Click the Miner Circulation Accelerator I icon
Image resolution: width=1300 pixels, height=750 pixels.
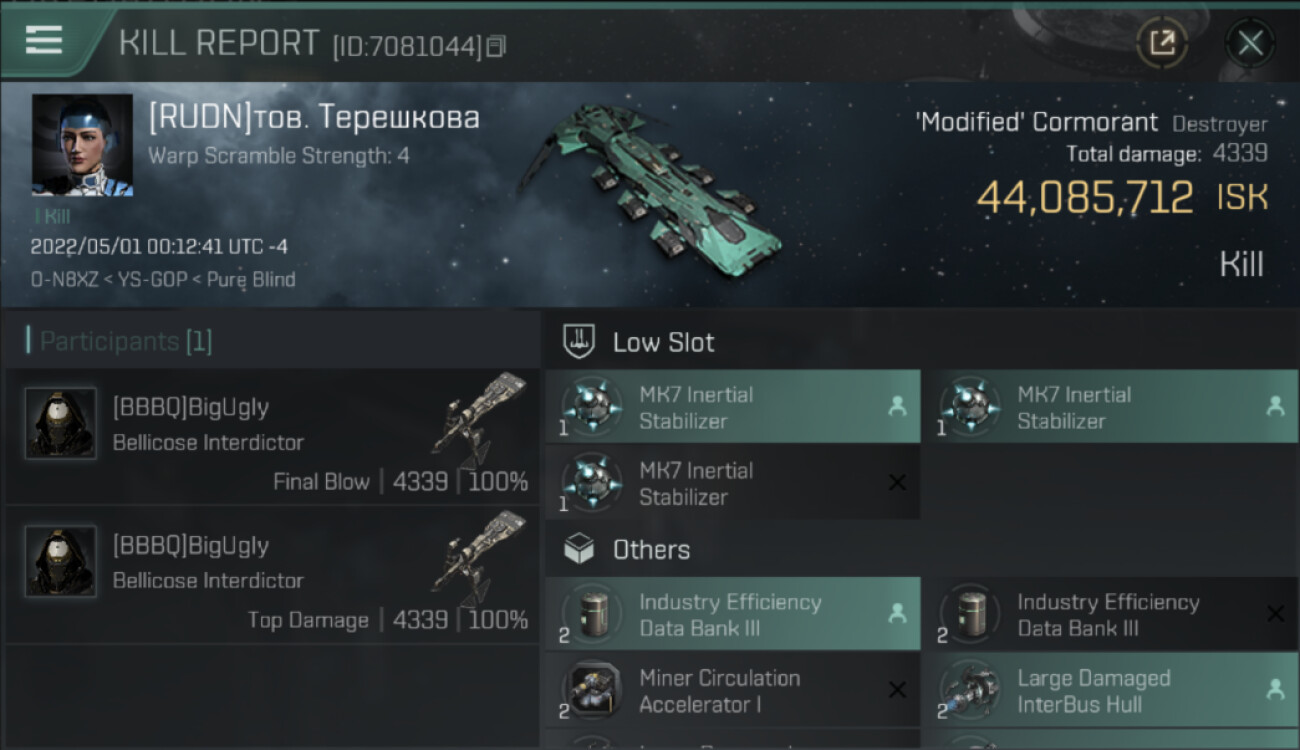[x=592, y=691]
